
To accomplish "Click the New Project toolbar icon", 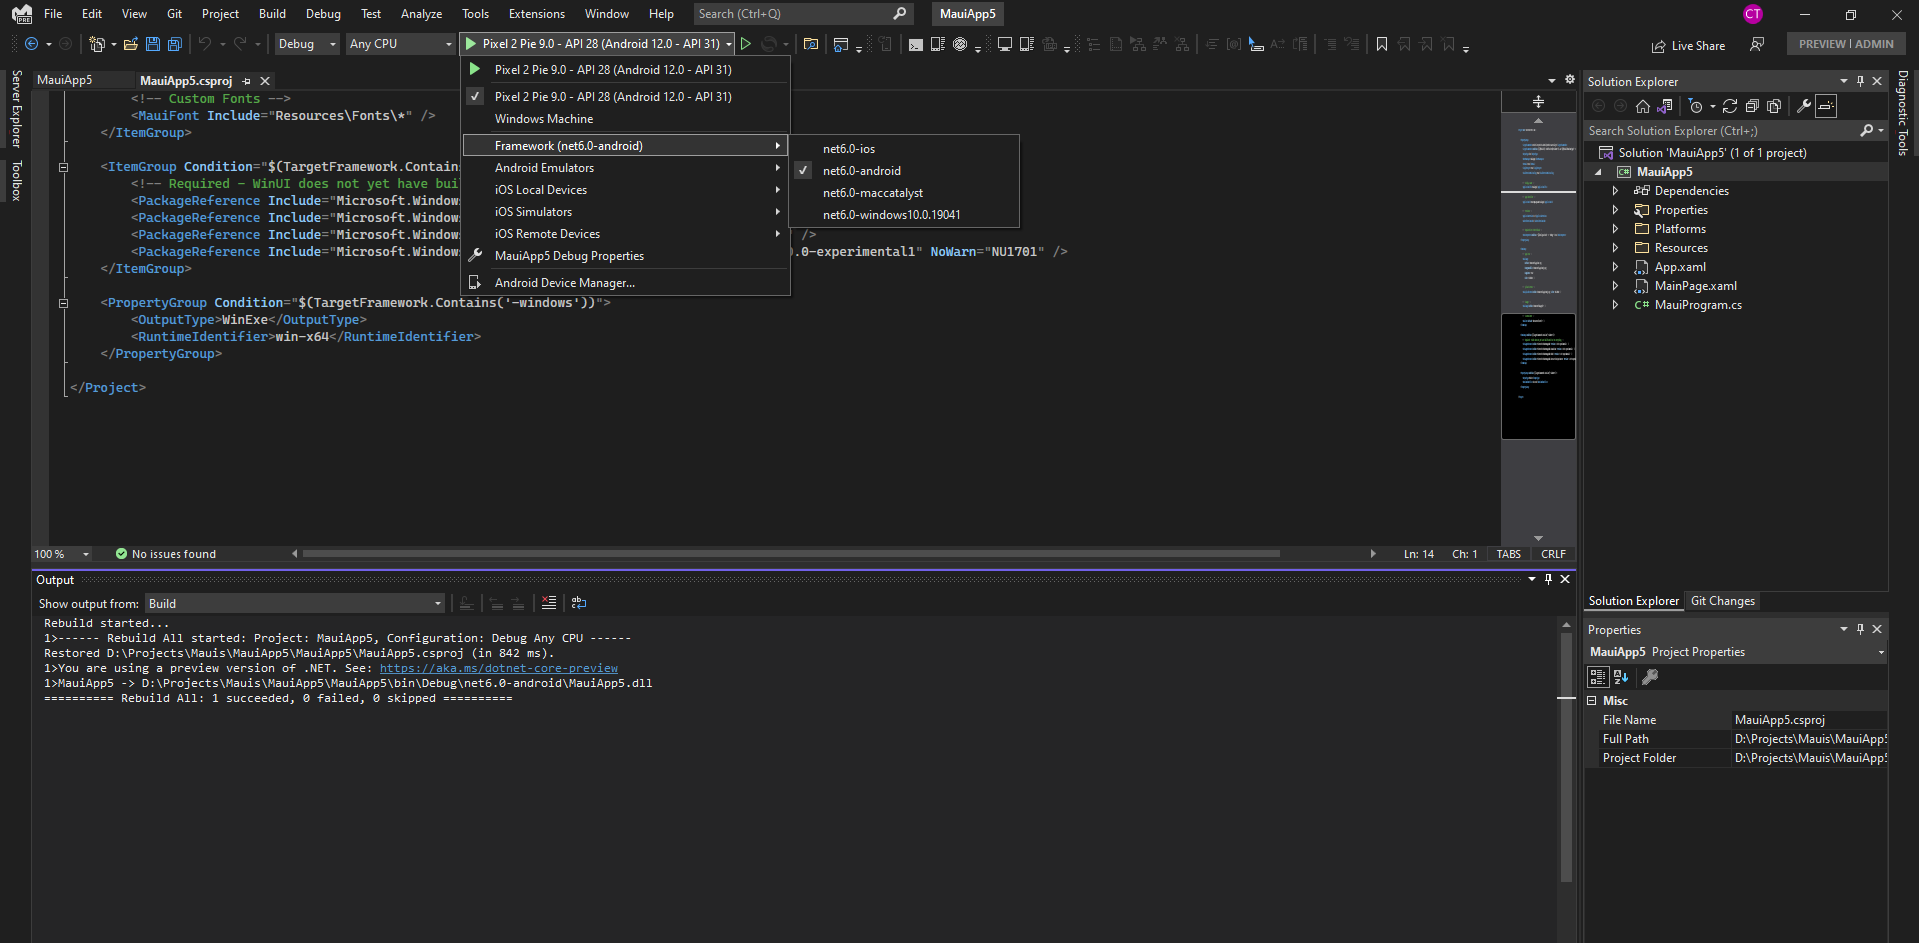I will pos(97,44).
